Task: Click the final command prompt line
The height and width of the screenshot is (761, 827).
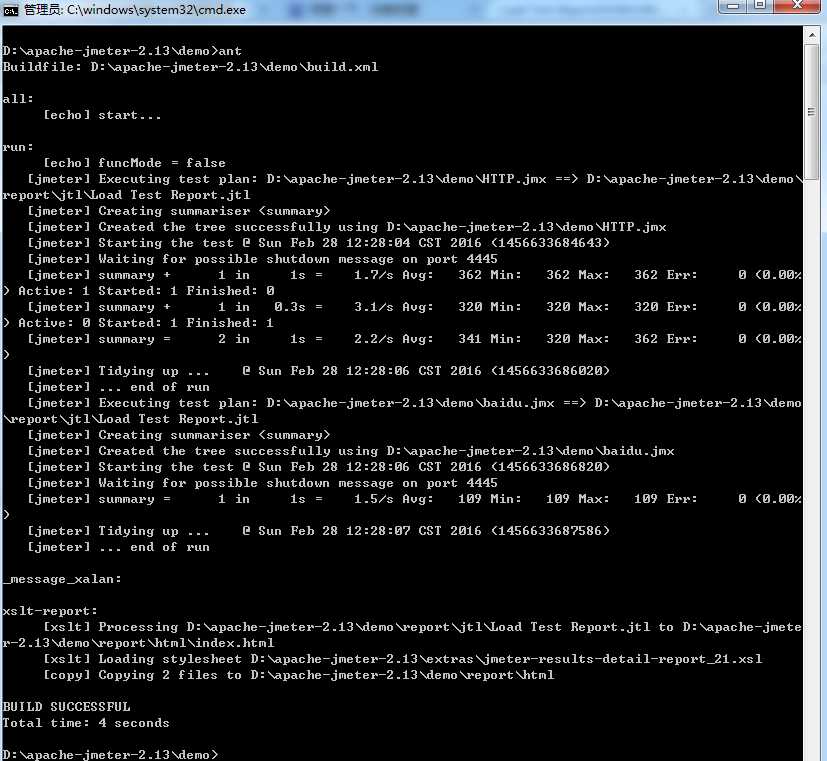Action: point(110,755)
